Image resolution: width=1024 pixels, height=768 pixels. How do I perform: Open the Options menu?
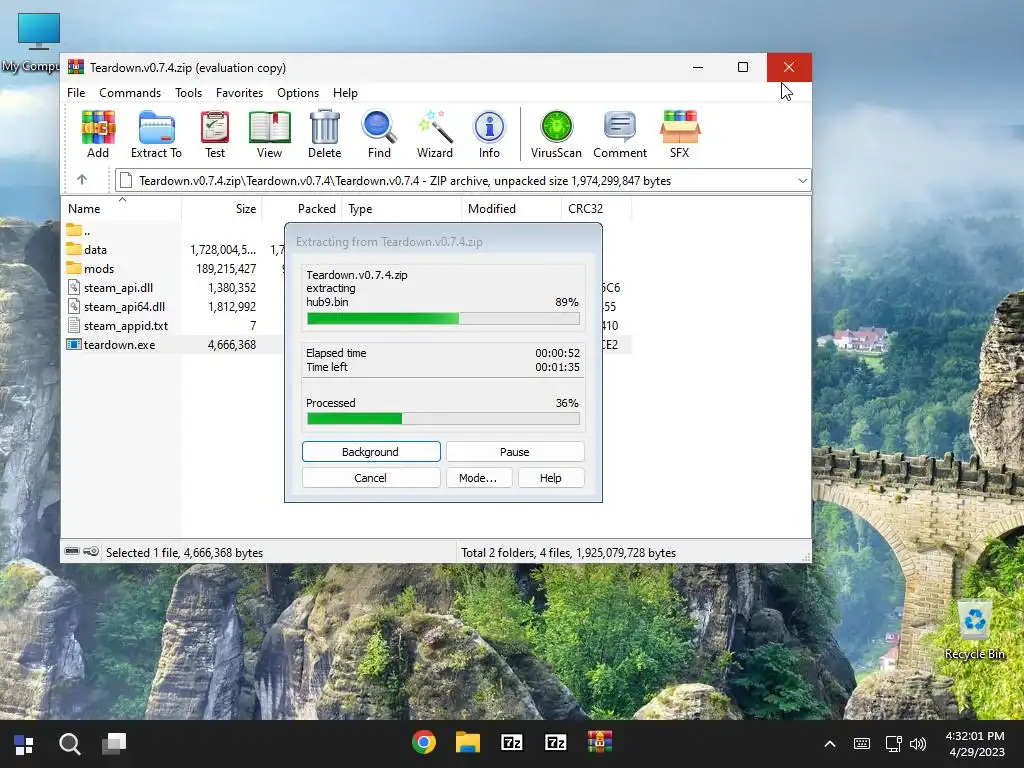pyautogui.click(x=298, y=93)
